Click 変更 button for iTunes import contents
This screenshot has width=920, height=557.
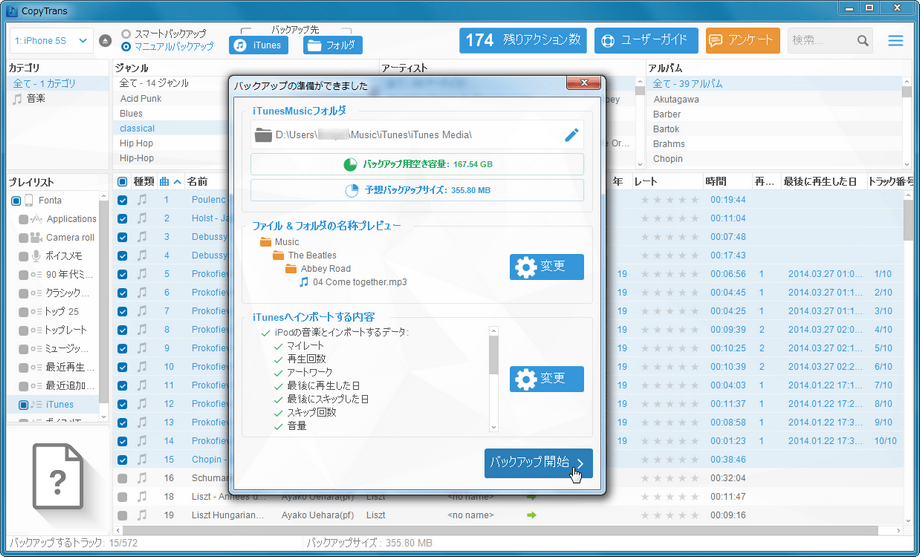click(x=546, y=379)
